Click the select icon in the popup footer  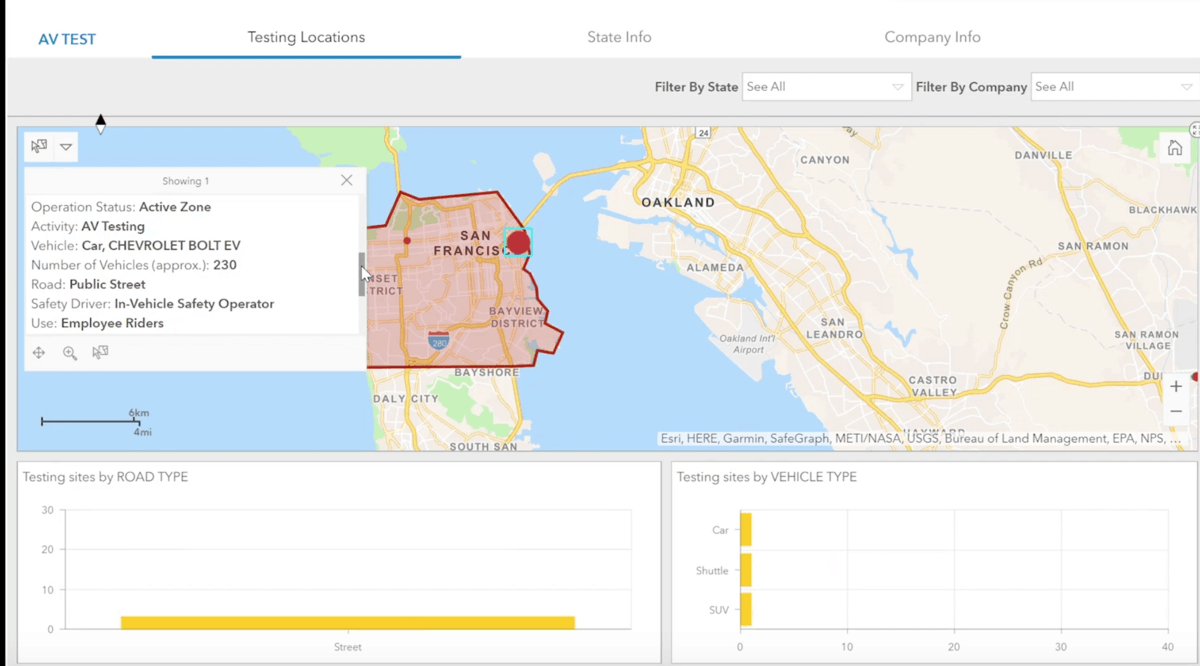coord(100,352)
